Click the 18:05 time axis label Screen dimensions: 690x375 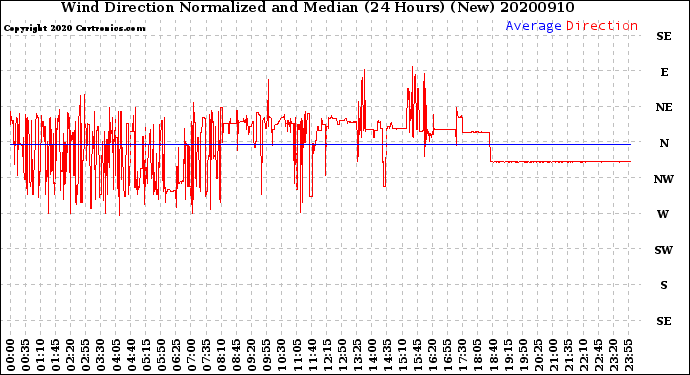pos(478,355)
